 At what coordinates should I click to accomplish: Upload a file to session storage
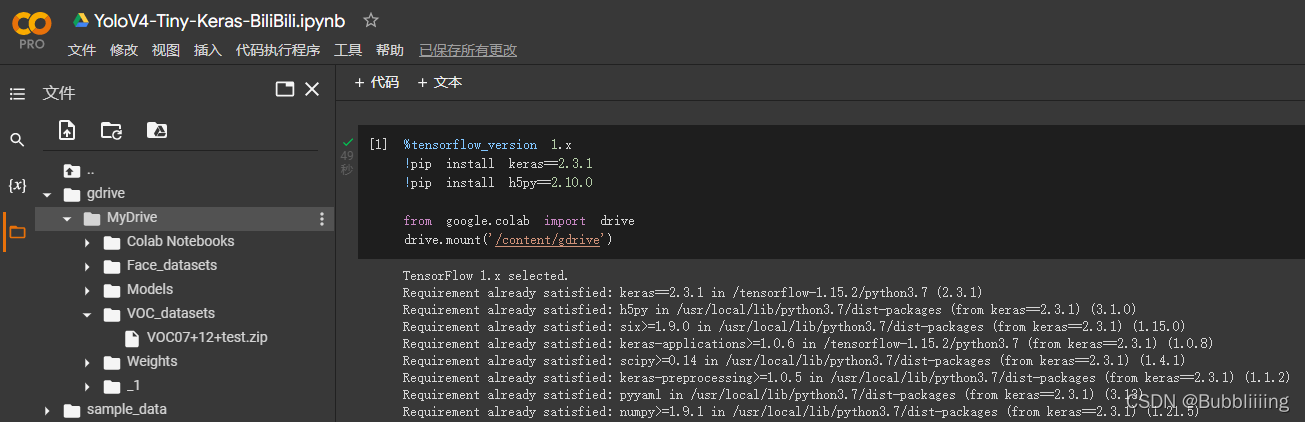pyautogui.click(x=67, y=130)
